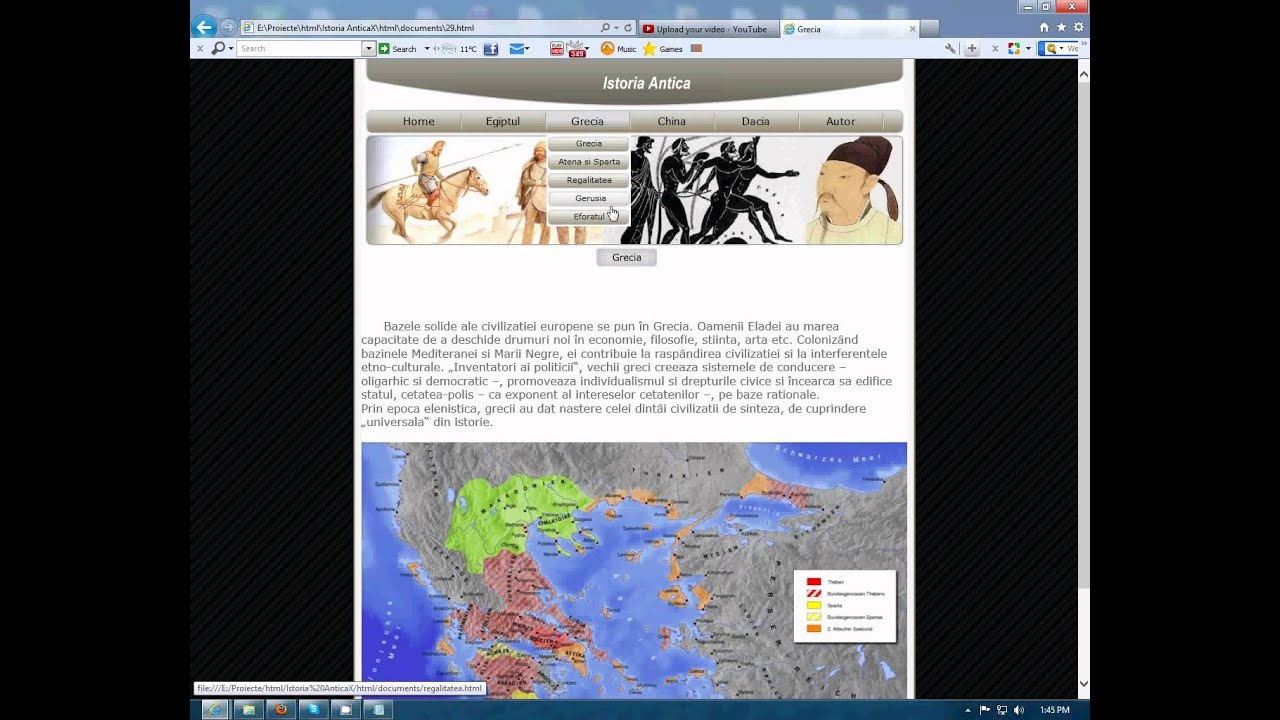The width and height of the screenshot is (1280, 720).
Task: Choose Eforatul submenu entry
Action: (x=588, y=216)
